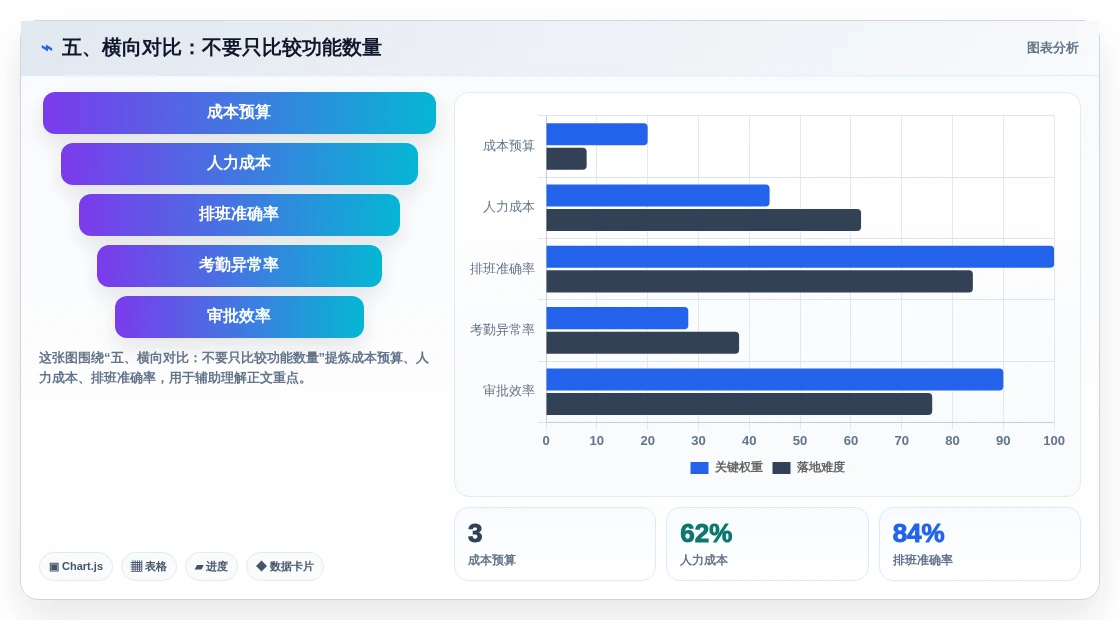Click the dark 落地难度 bar for 考勤异常率
The image size is (1120, 620).
pos(643,343)
